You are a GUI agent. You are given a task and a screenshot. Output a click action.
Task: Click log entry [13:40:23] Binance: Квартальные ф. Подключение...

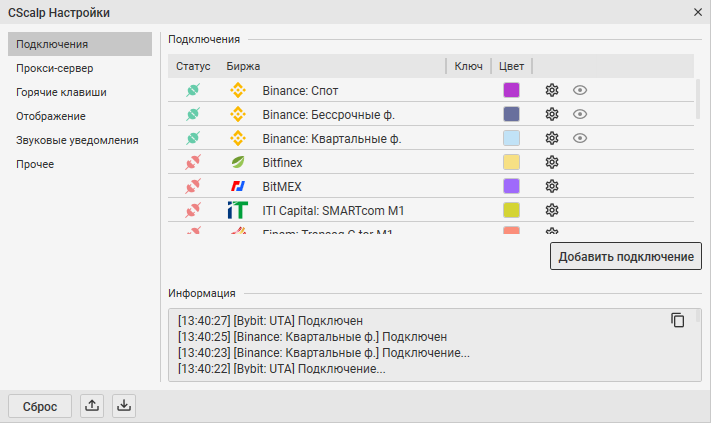click(x=324, y=353)
